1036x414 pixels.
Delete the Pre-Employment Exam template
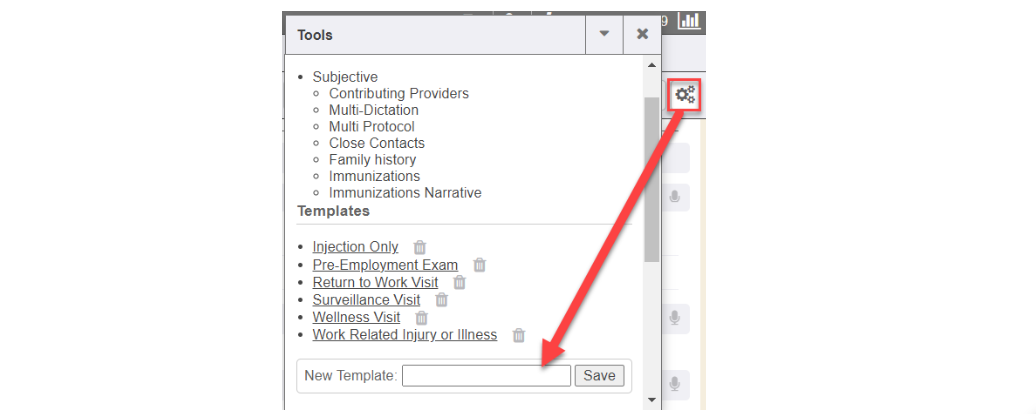[x=480, y=265]
